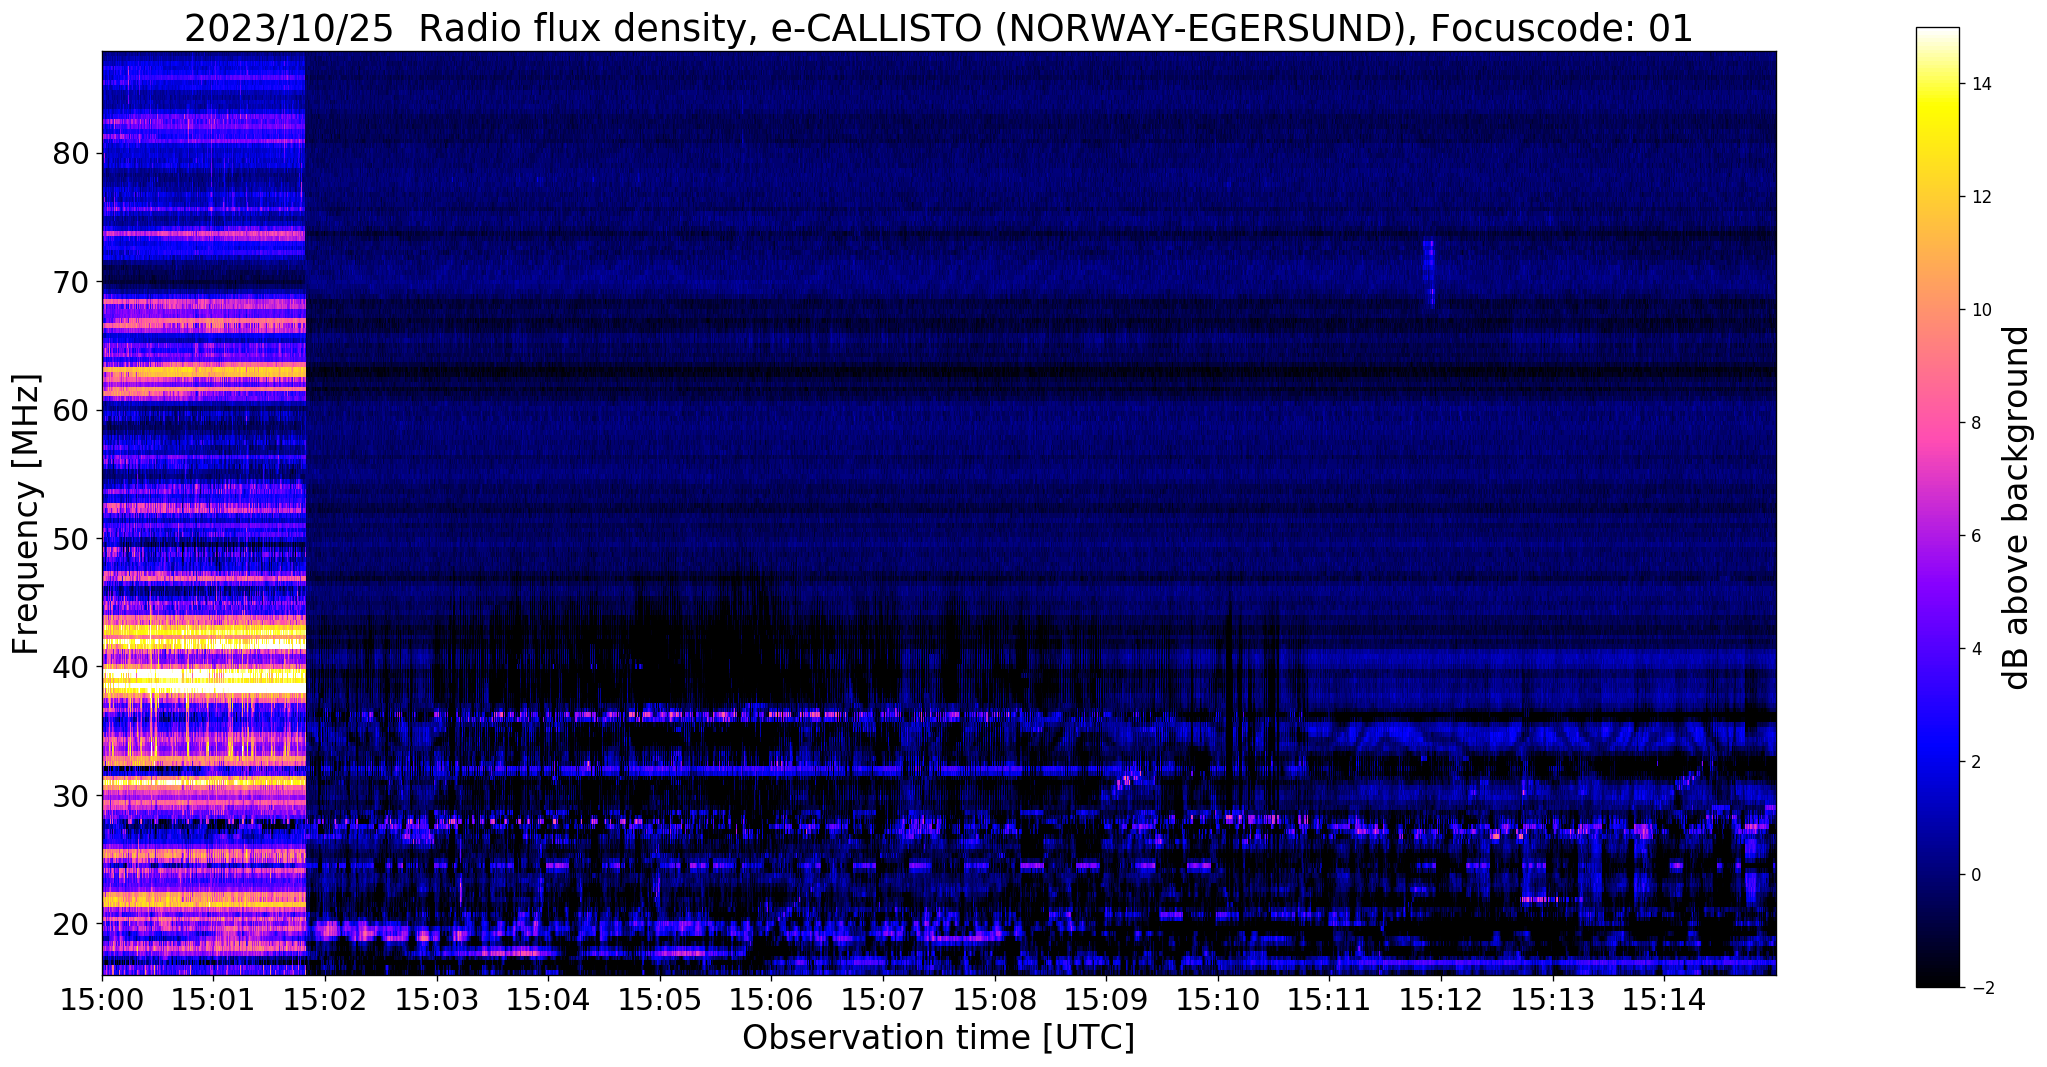This screenshot has width=2047, height=1067.
Task: Click the 70 MHz frequency tick label
Action: [x=70, y=282]
